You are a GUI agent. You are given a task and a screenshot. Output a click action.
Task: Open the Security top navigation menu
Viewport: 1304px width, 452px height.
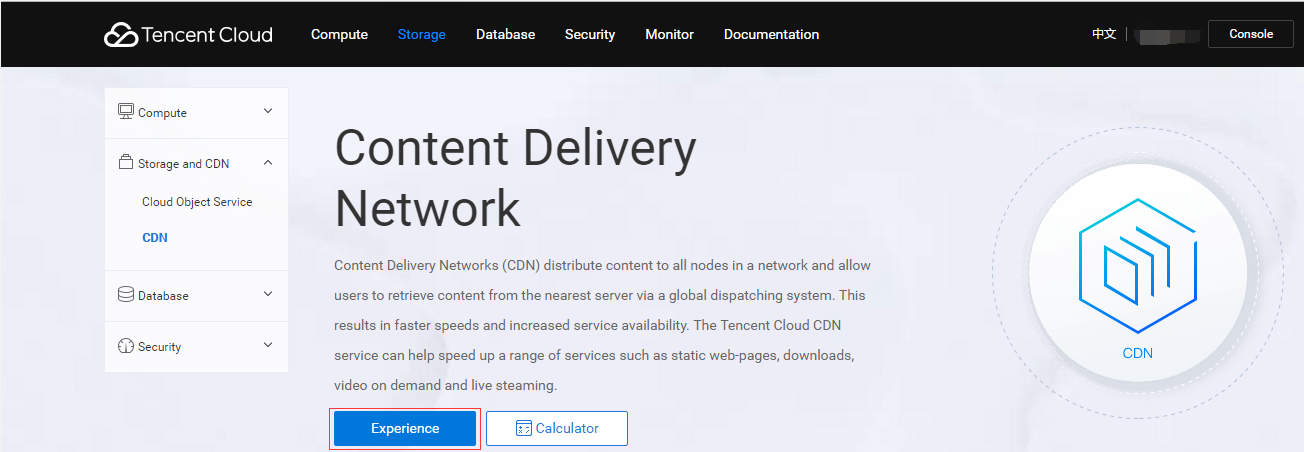[590, 34]
